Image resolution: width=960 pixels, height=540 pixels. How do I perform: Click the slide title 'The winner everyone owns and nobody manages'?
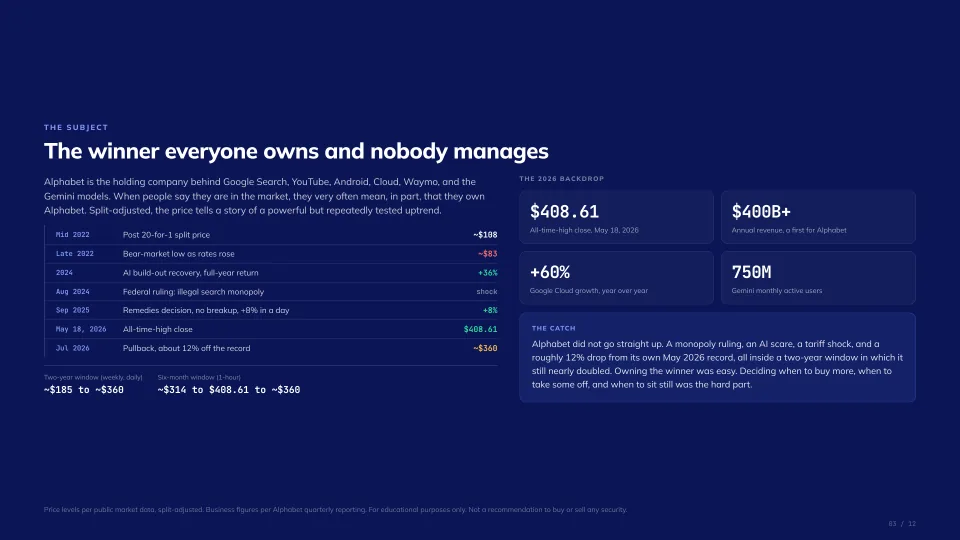click(296, 151)
